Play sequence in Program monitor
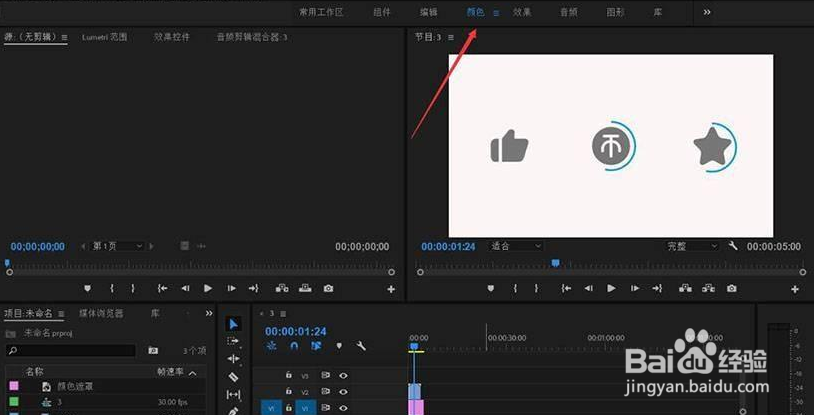The width and height of the screenshot is (814, 415). [x=612, y=288]
